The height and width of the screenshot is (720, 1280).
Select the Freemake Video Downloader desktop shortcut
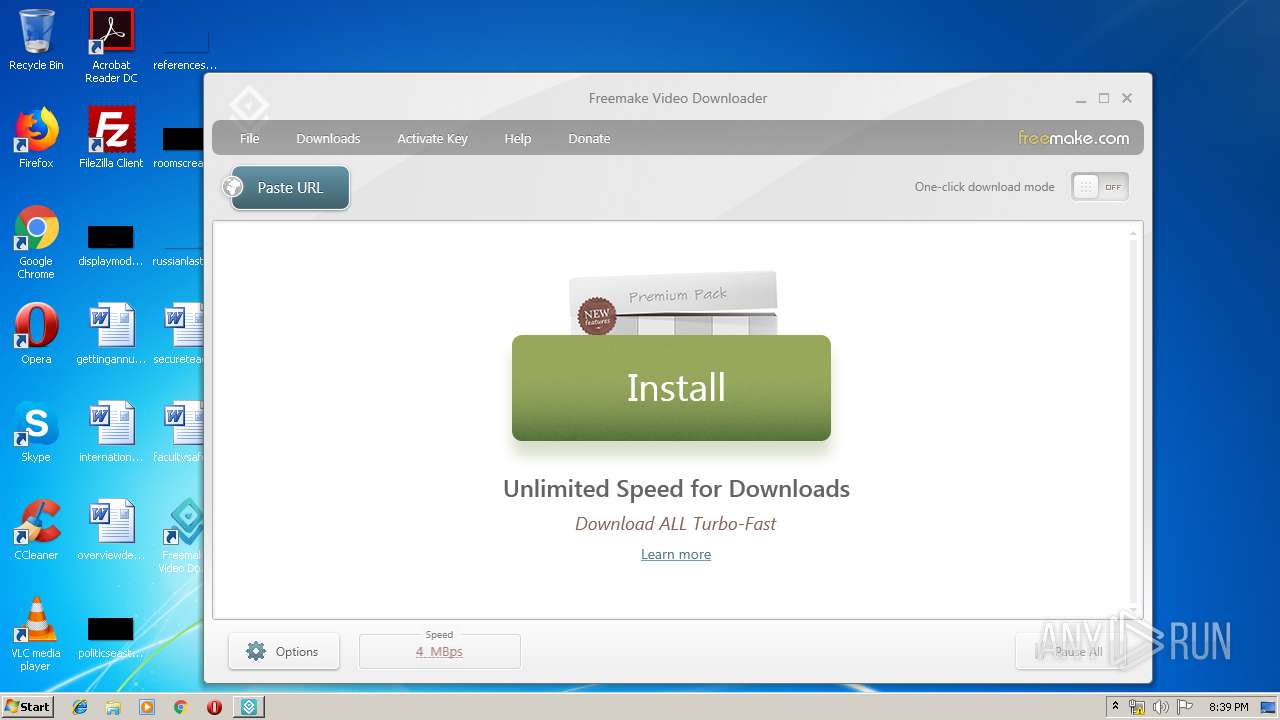183,536
